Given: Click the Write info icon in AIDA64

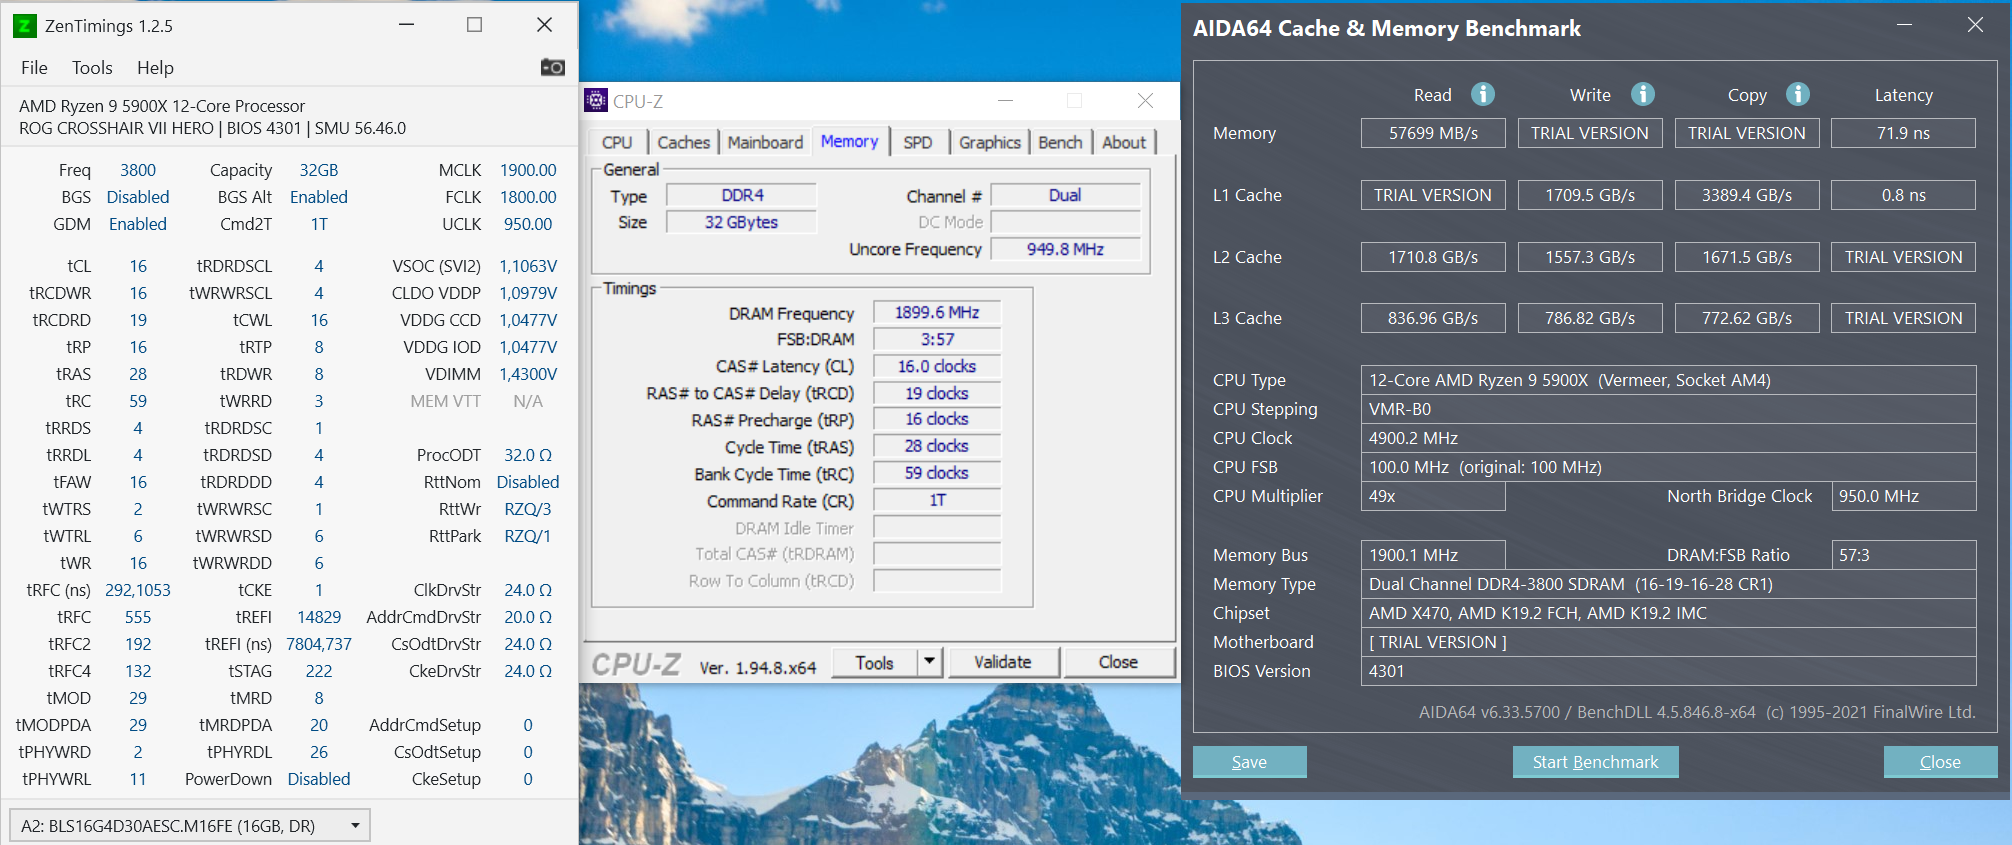Looking at the screenshot, I should (x=1642, y=94).
